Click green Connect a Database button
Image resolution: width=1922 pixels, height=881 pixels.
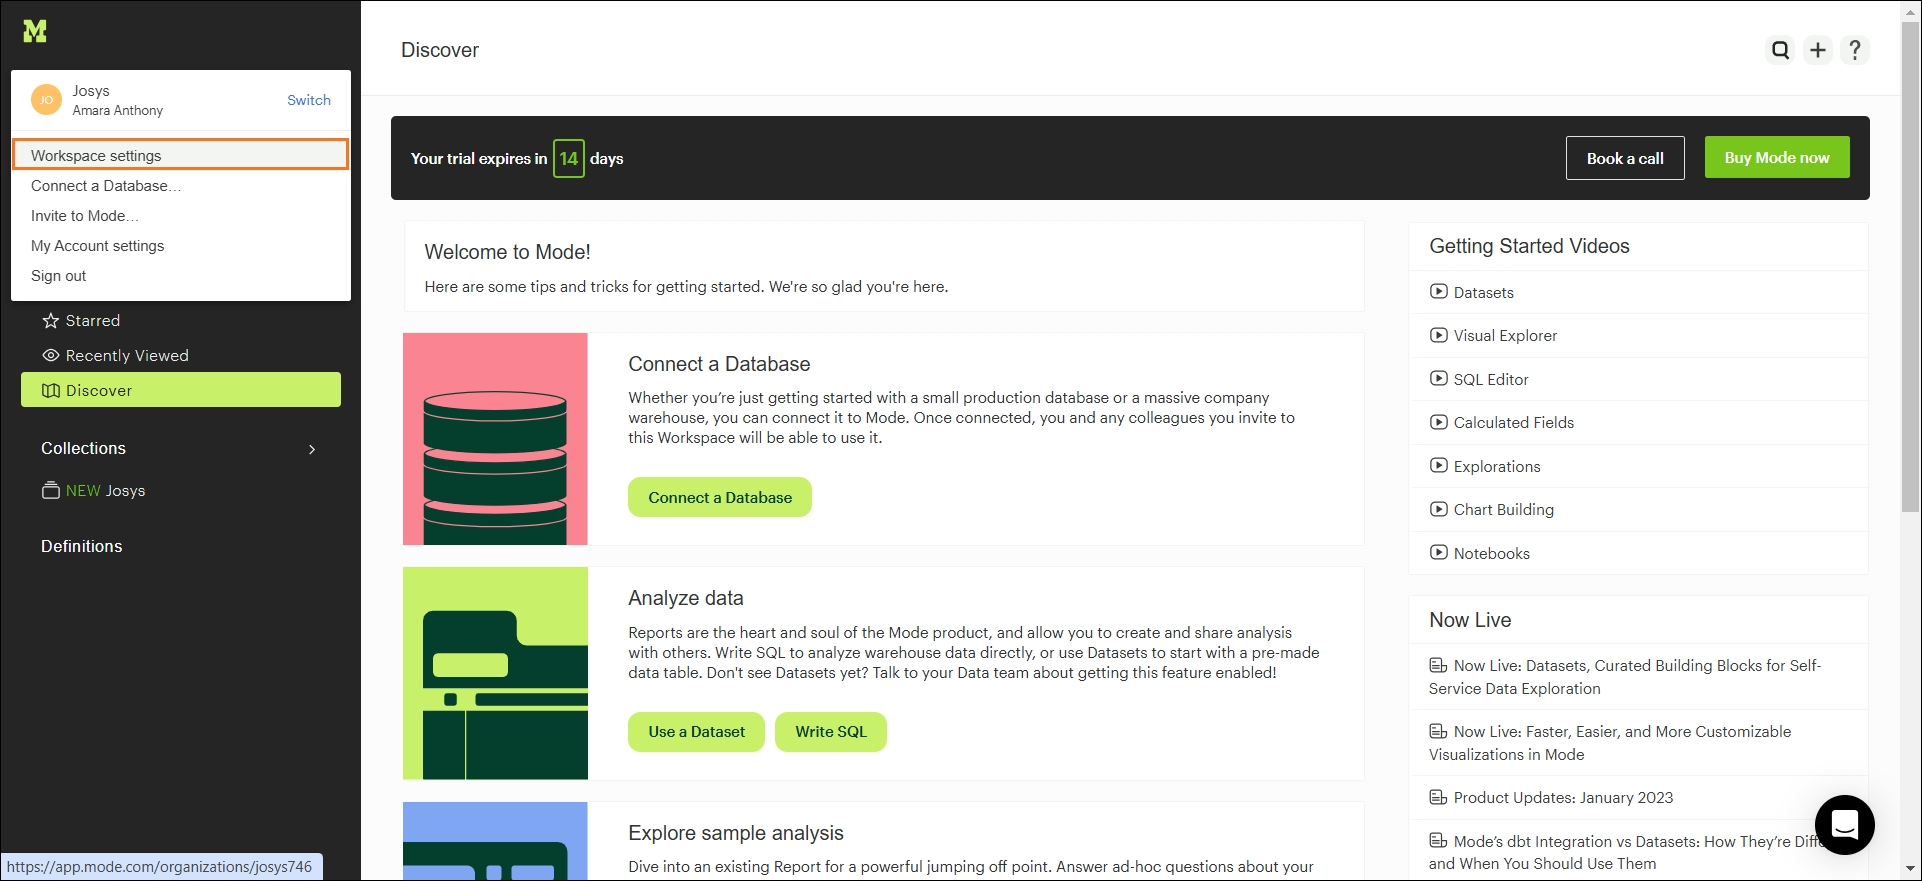coord(720,497)
